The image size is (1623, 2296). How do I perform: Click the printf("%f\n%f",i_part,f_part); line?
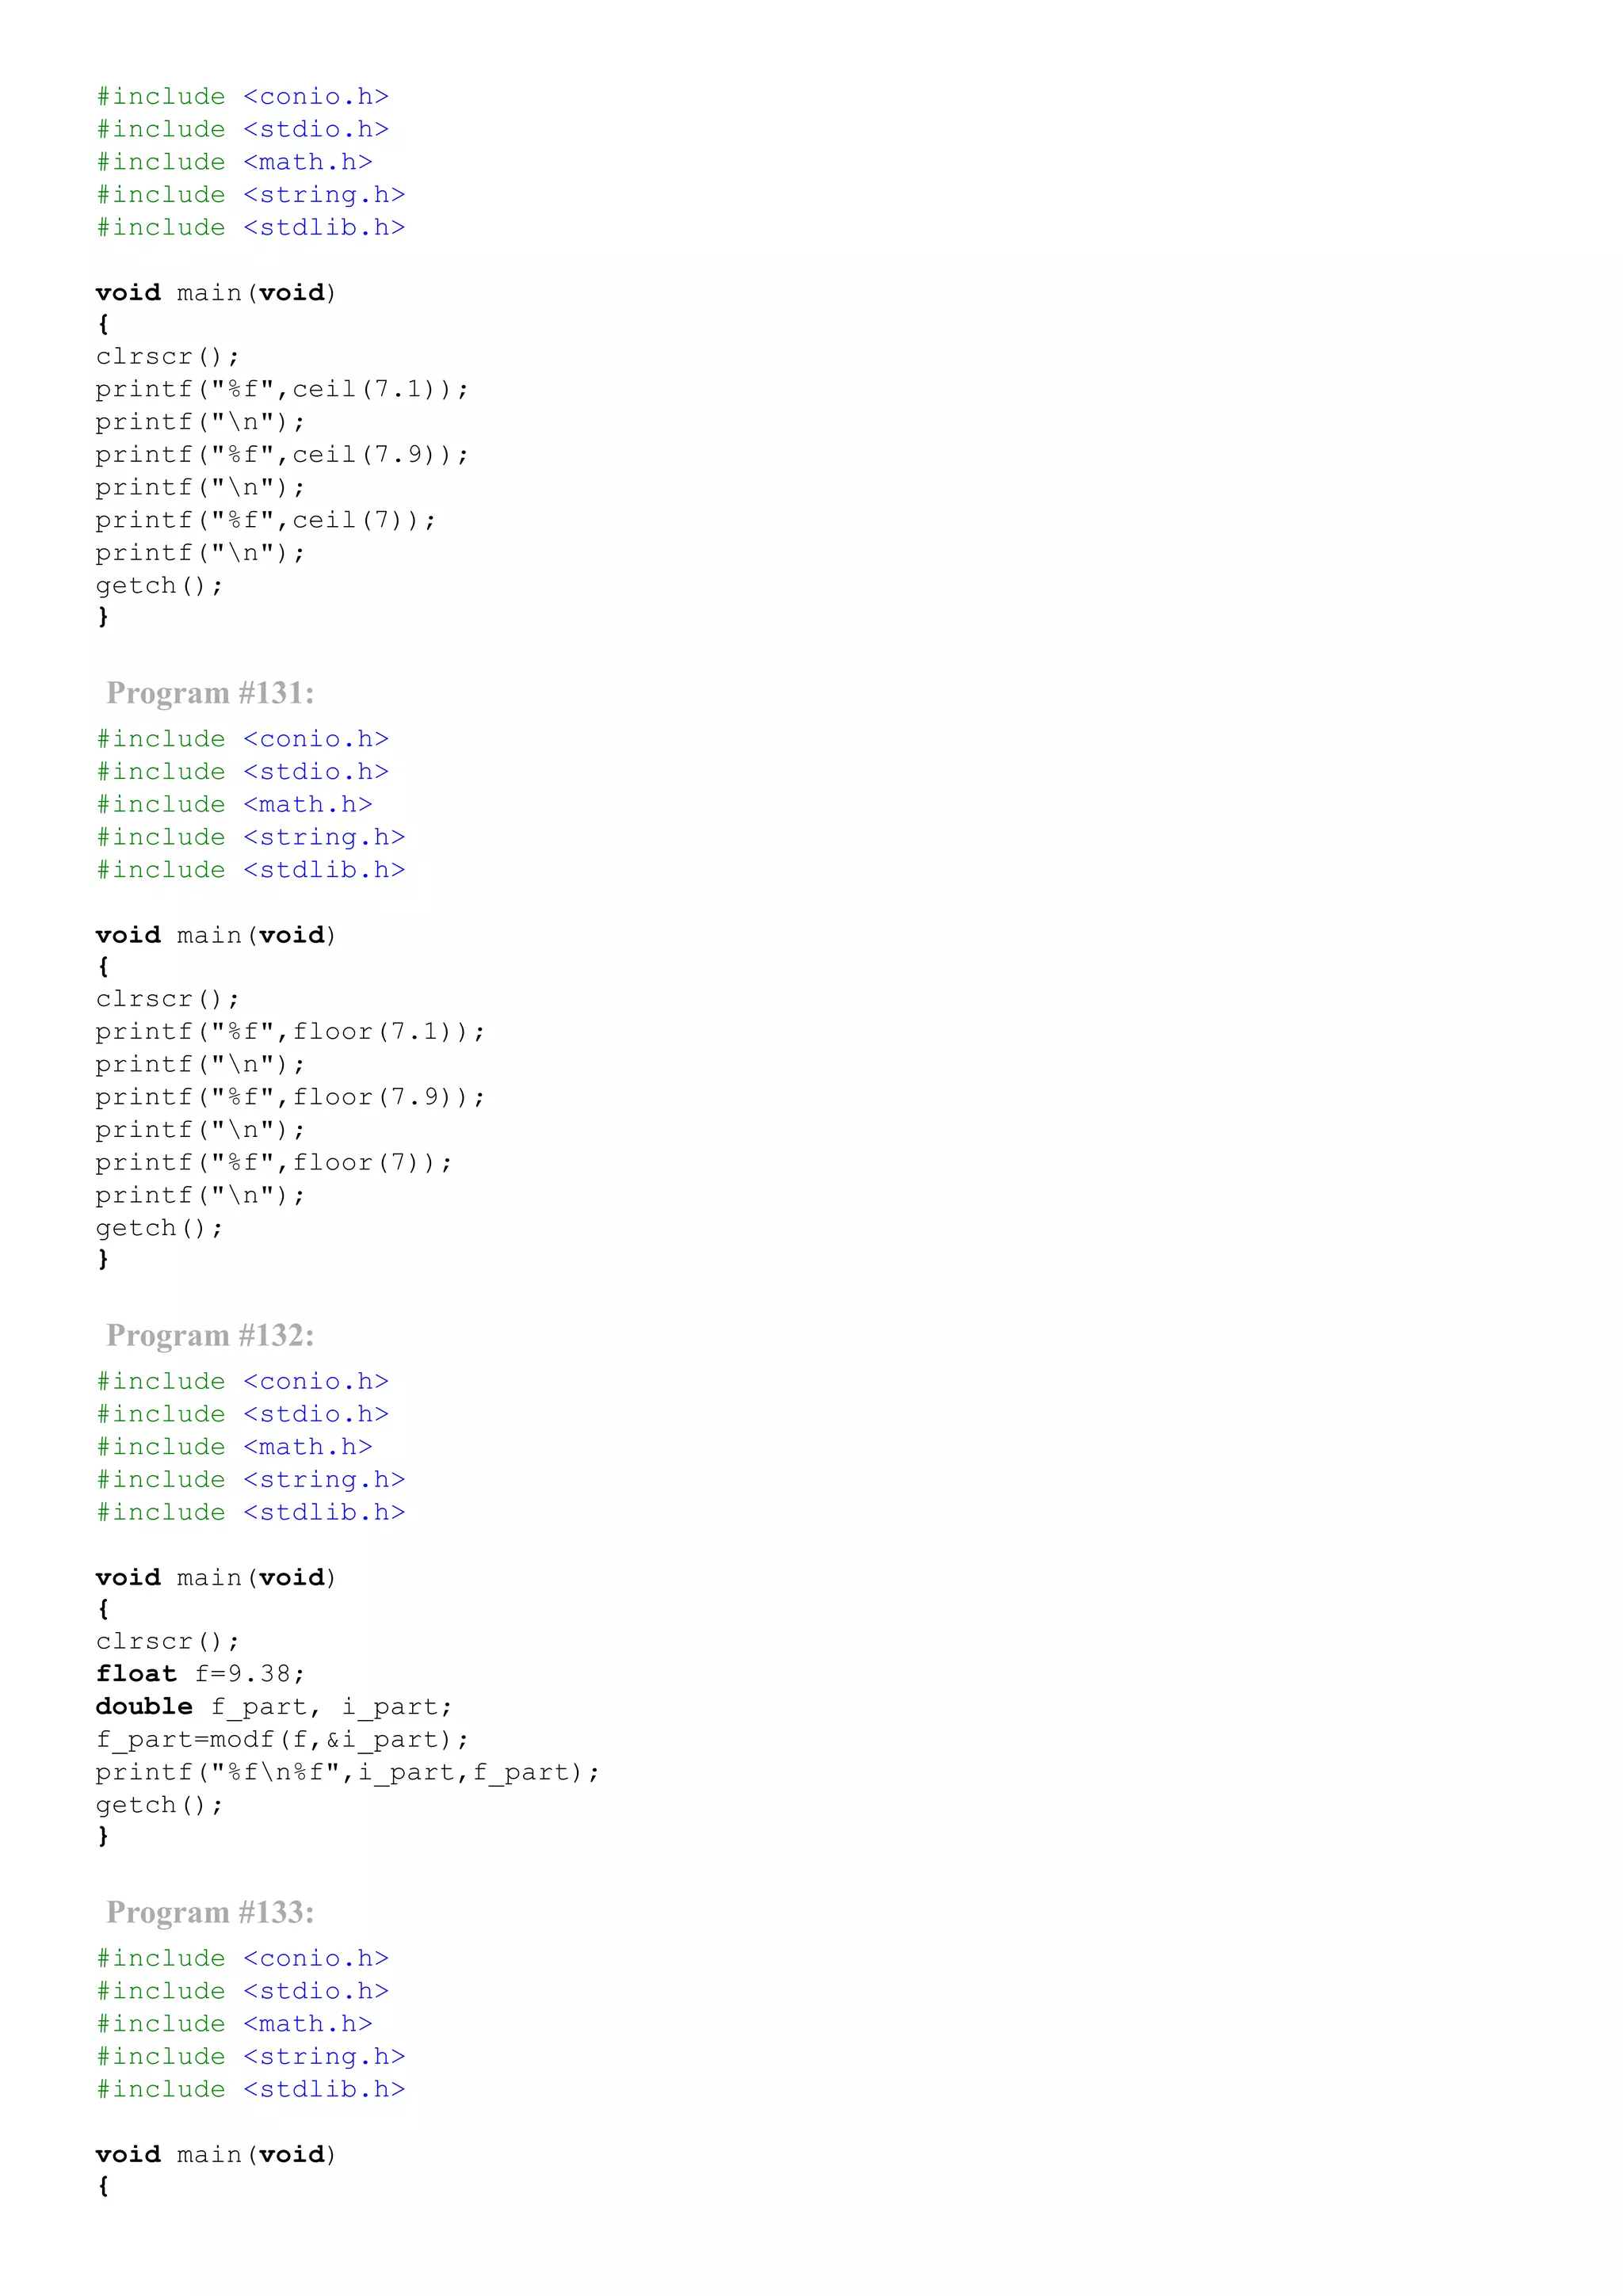[x=348, y=1773]
